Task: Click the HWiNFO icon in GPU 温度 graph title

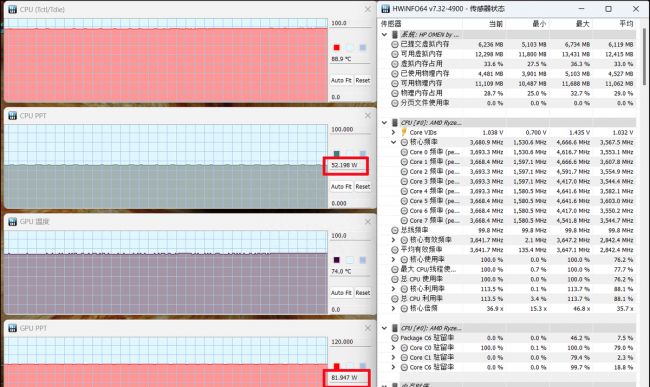Action: coord(12,222)
